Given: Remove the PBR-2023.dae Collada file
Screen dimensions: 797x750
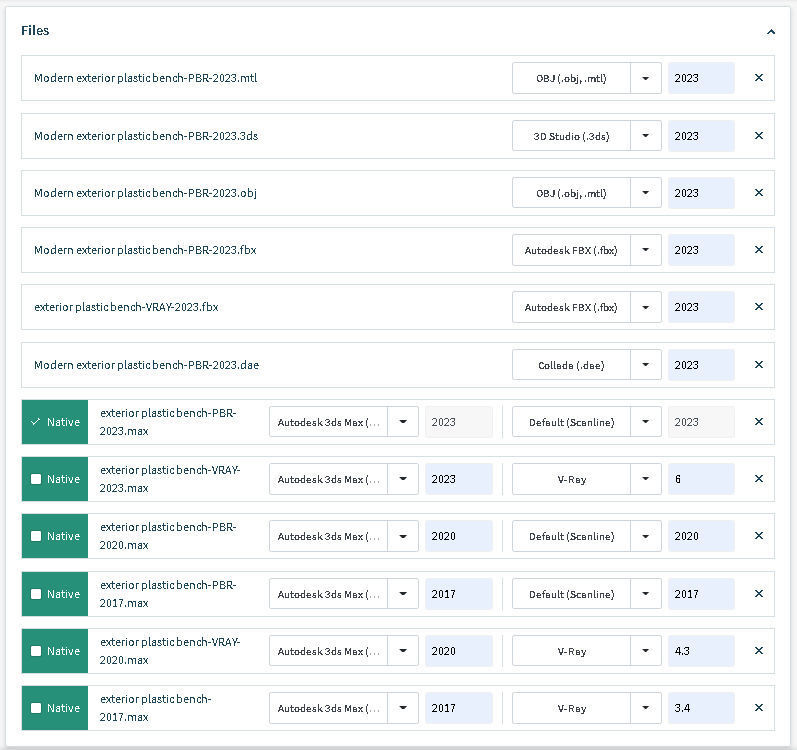Looking at the screenshot, I should [x=759, y=365].
